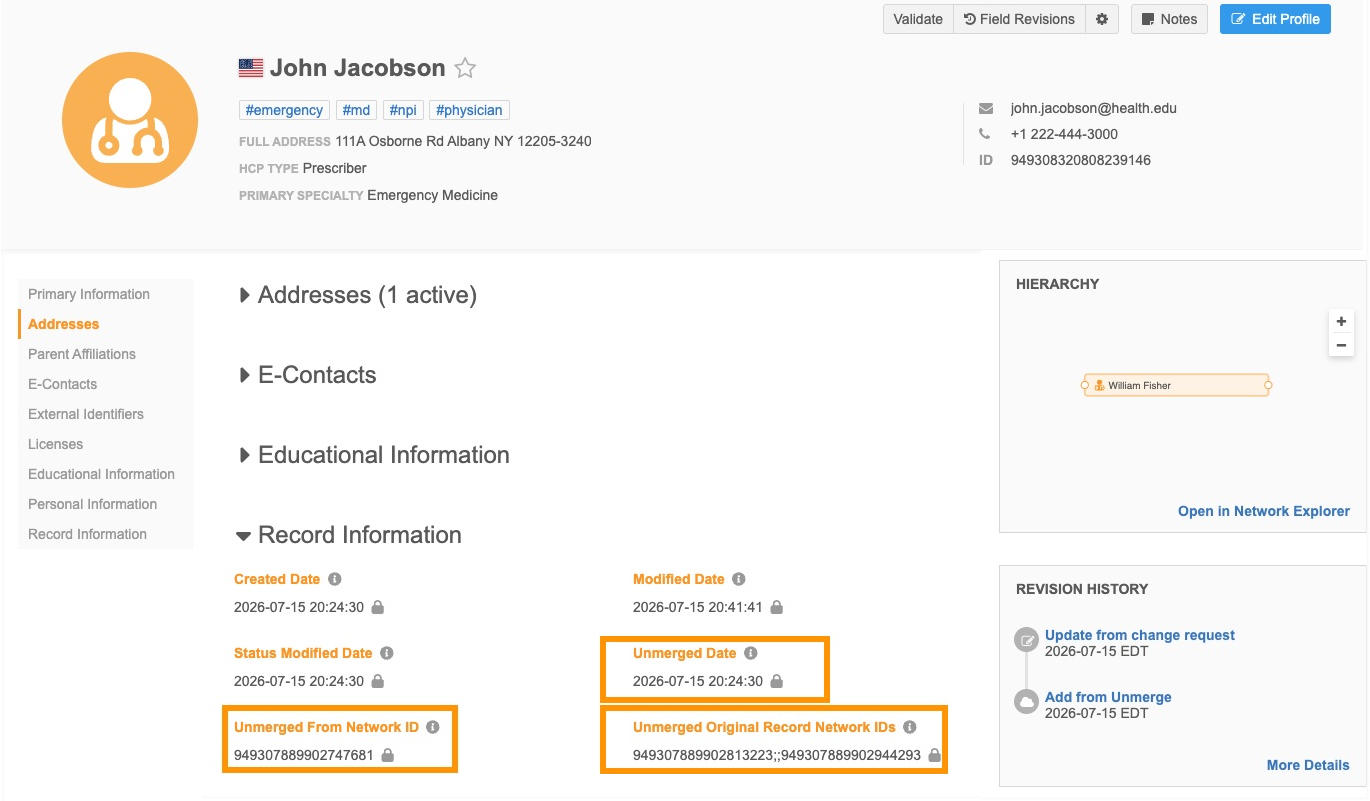Screen dimensions: 1370x801
Task: Click lock icon beside Unmerged Date value
Action: 777,681
